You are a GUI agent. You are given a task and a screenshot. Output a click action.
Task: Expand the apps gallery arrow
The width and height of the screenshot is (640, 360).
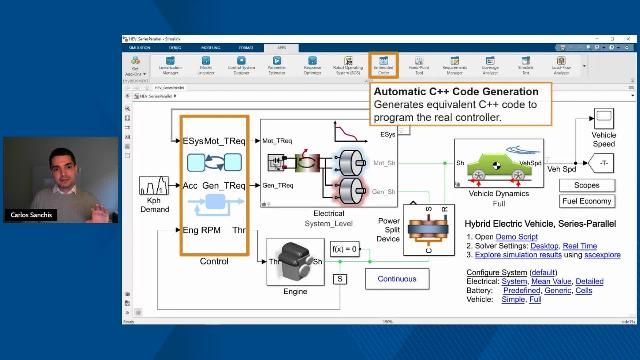coord(584,66)
